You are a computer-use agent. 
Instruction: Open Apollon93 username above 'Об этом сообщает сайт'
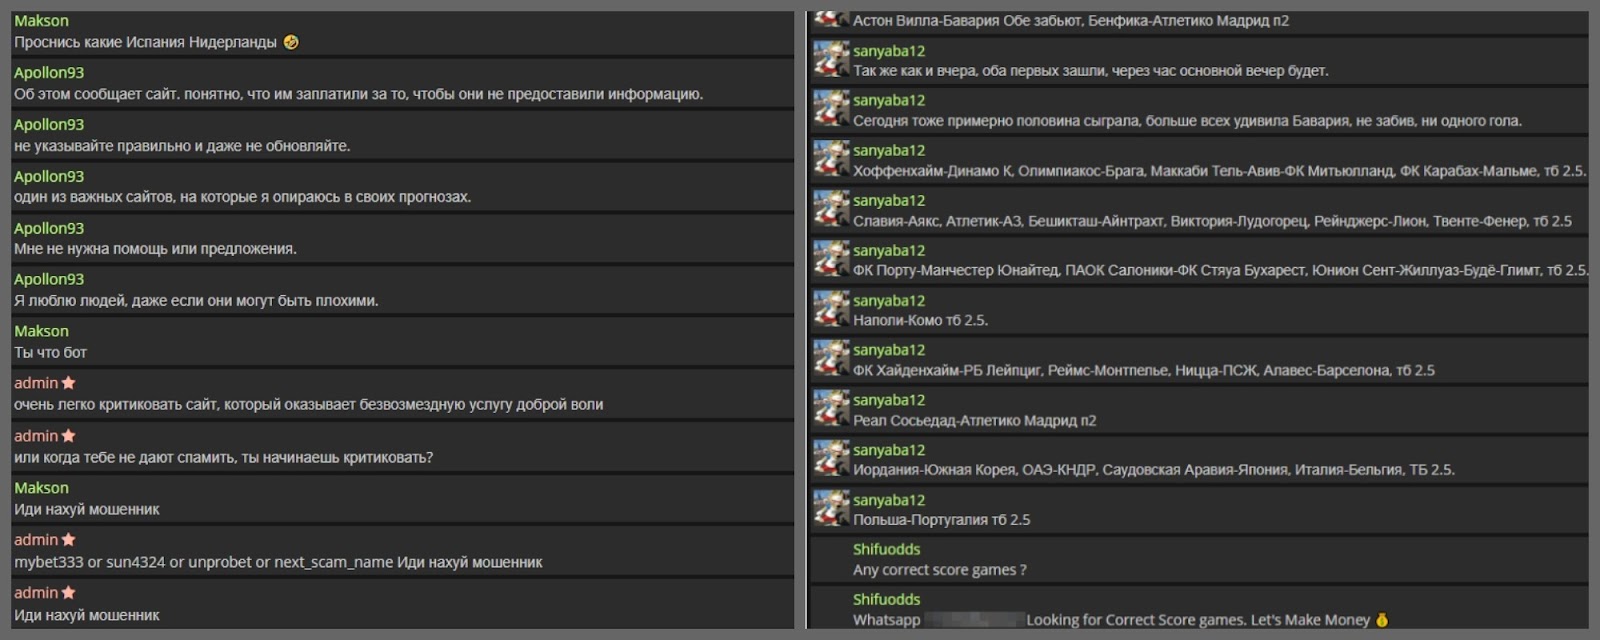(49, 72)
